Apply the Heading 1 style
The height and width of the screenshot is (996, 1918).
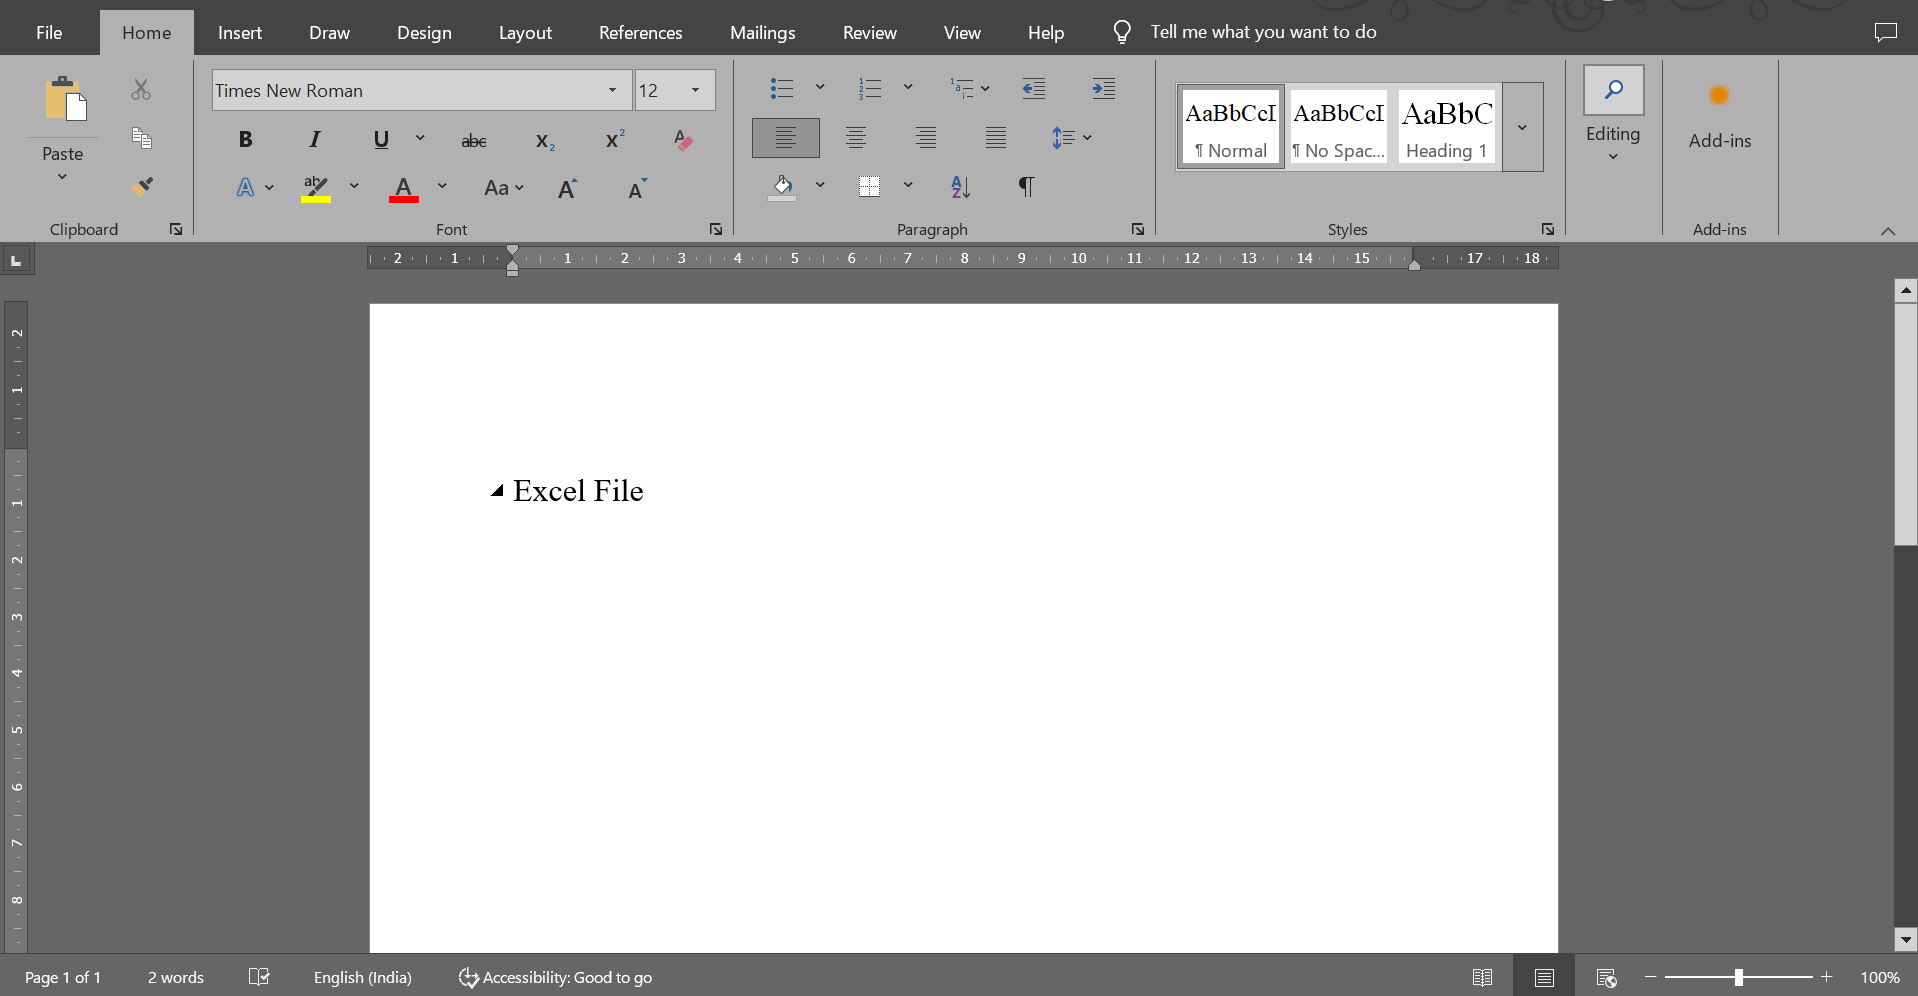(x=1445, y=127)
